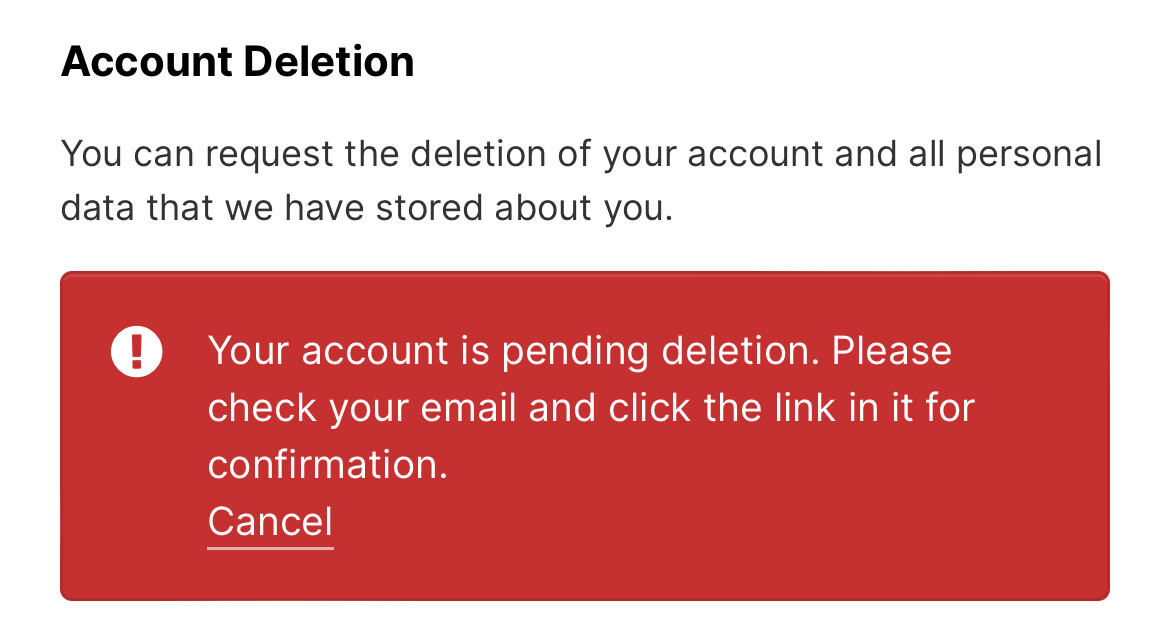Click the word 'email' in the alert
The height and width of the screenshot is (635, 1170).
(x=469, y=408)
